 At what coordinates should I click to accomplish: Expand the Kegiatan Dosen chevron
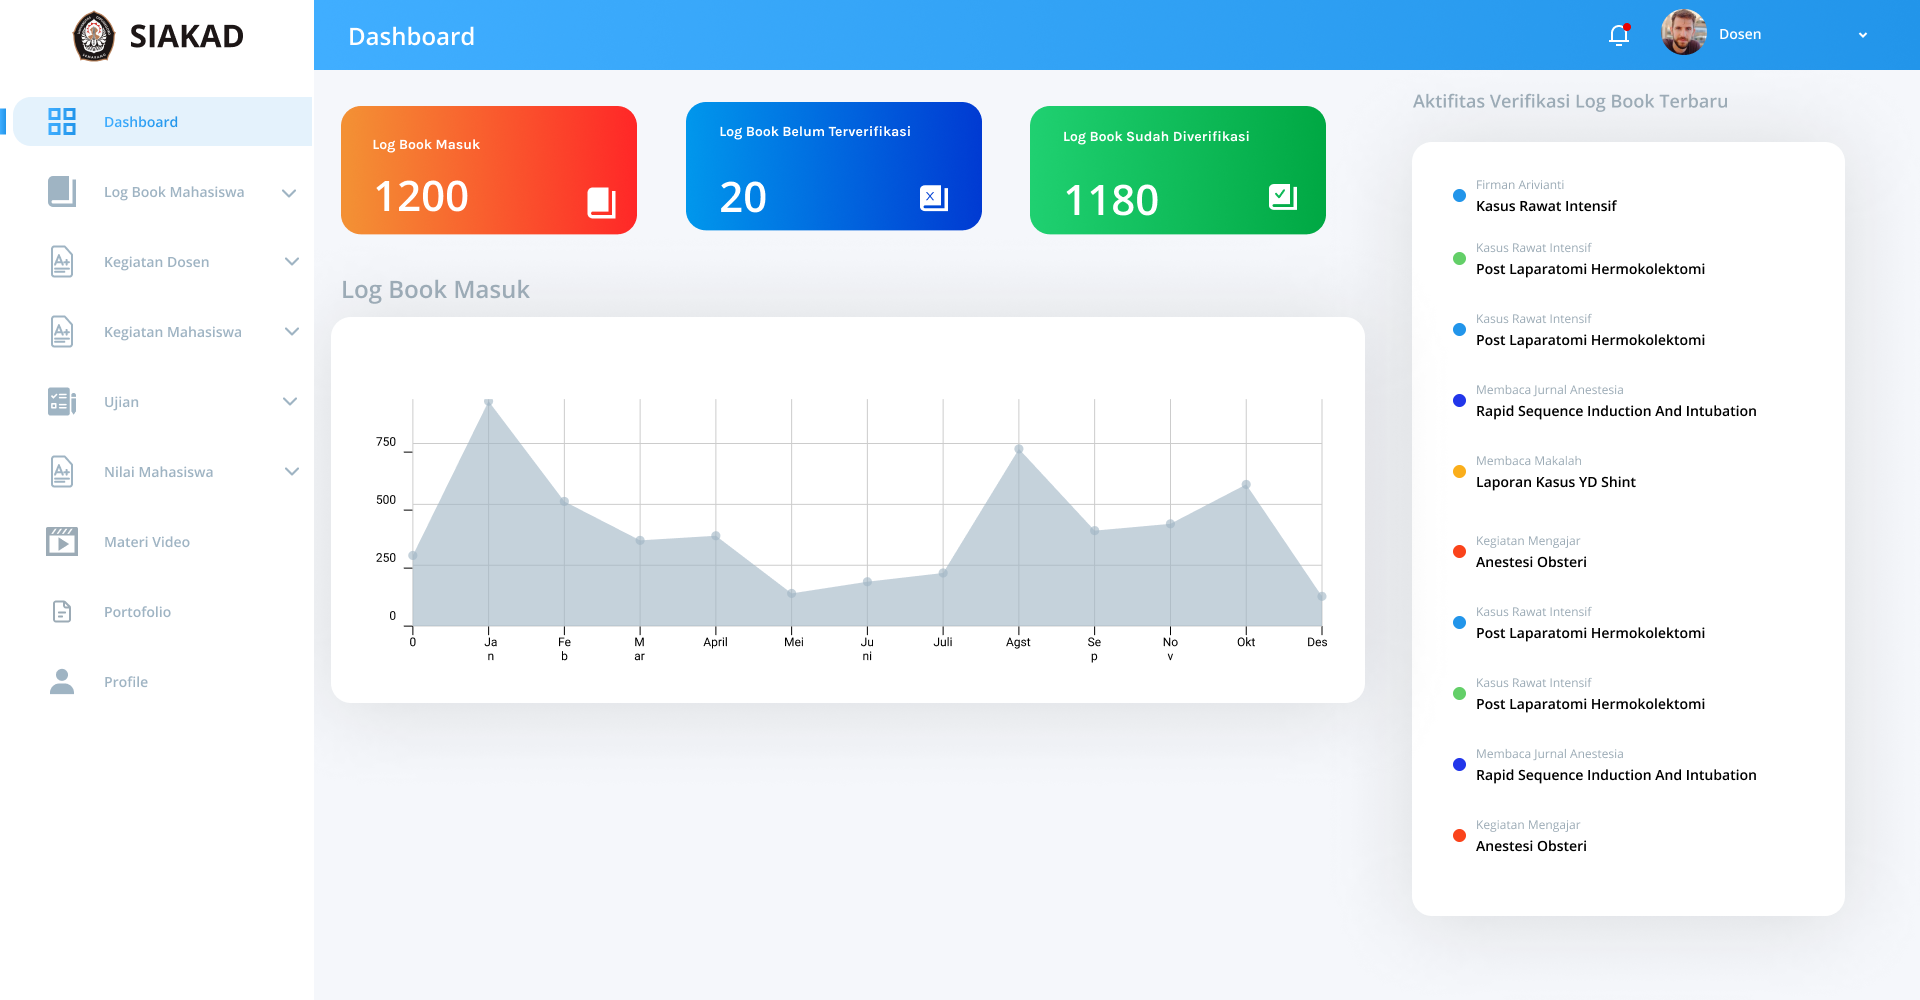click(x=291, y=262)
